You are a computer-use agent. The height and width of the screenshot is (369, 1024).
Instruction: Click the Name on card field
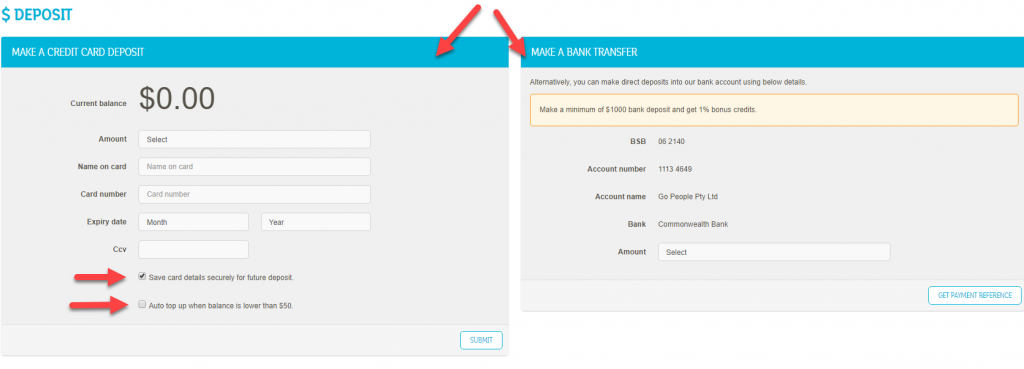(255, 167)
